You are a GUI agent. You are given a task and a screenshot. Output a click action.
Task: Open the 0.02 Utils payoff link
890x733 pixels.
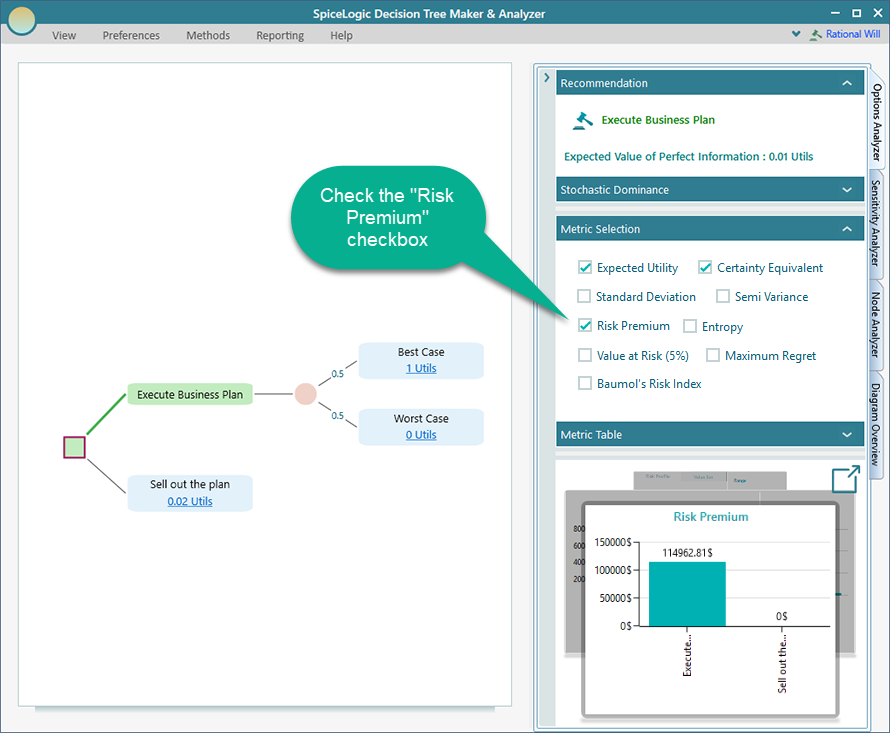(x=190, y=501)
